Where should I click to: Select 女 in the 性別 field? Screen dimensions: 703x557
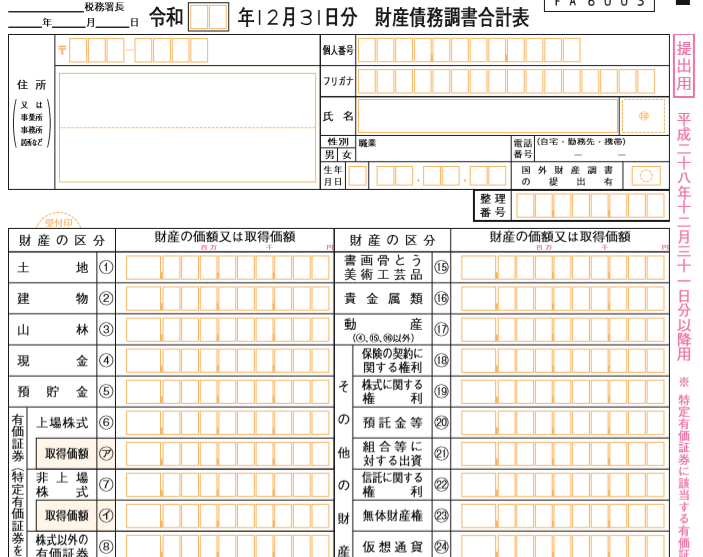point(346,155)
